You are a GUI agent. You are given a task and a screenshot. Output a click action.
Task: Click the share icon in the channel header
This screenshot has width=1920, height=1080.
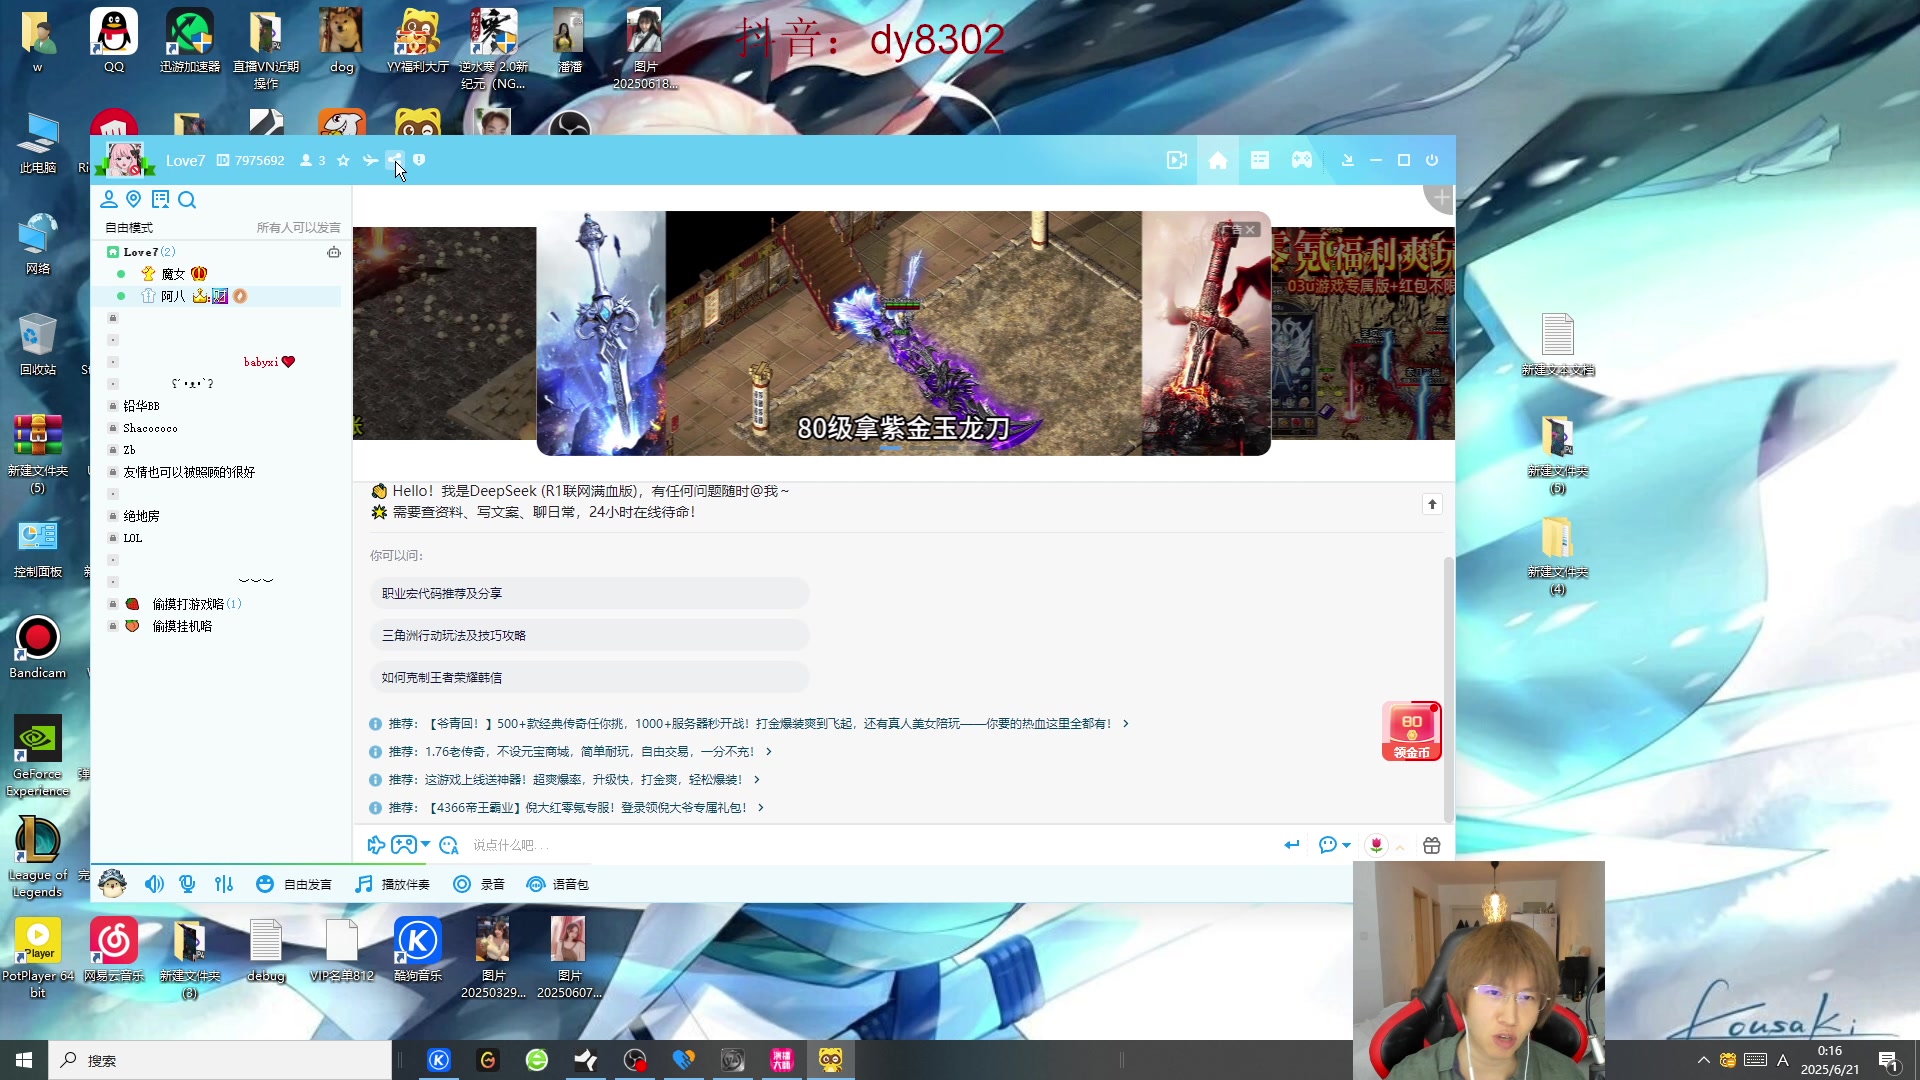tap(395, 160)
